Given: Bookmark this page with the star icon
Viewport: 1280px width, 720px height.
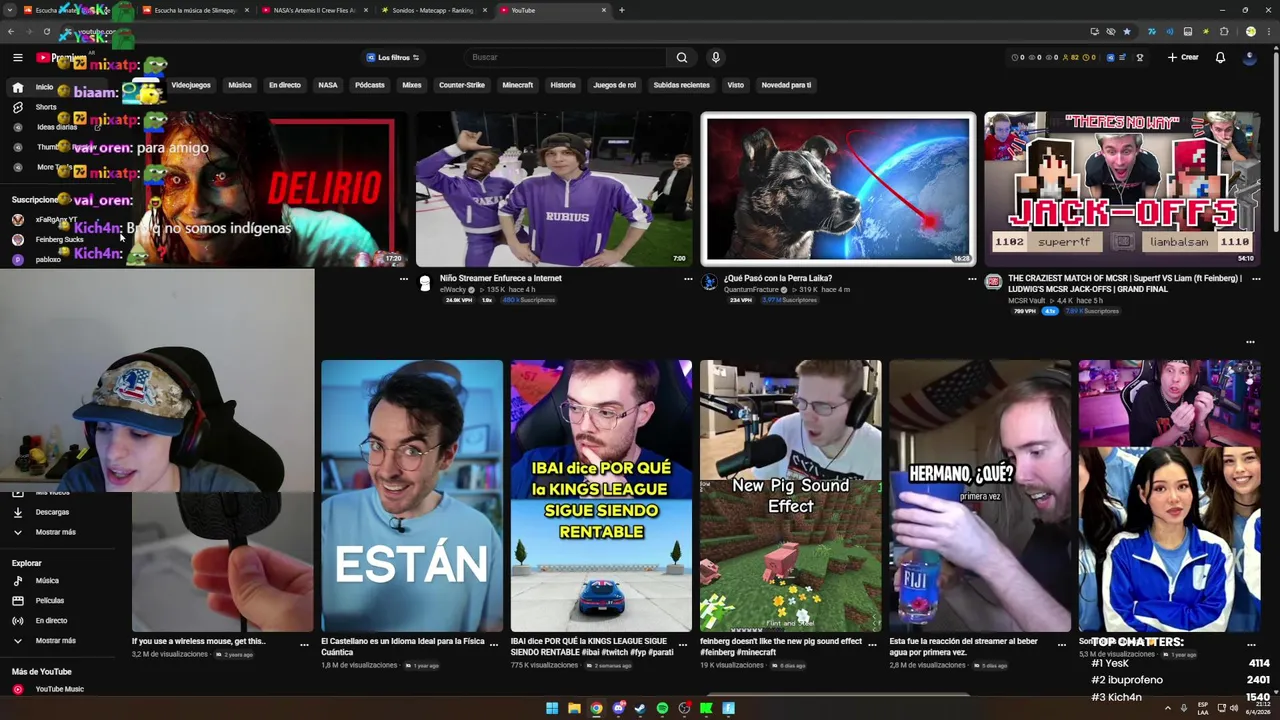Looking at the screenshot, I should [1127, 32].
